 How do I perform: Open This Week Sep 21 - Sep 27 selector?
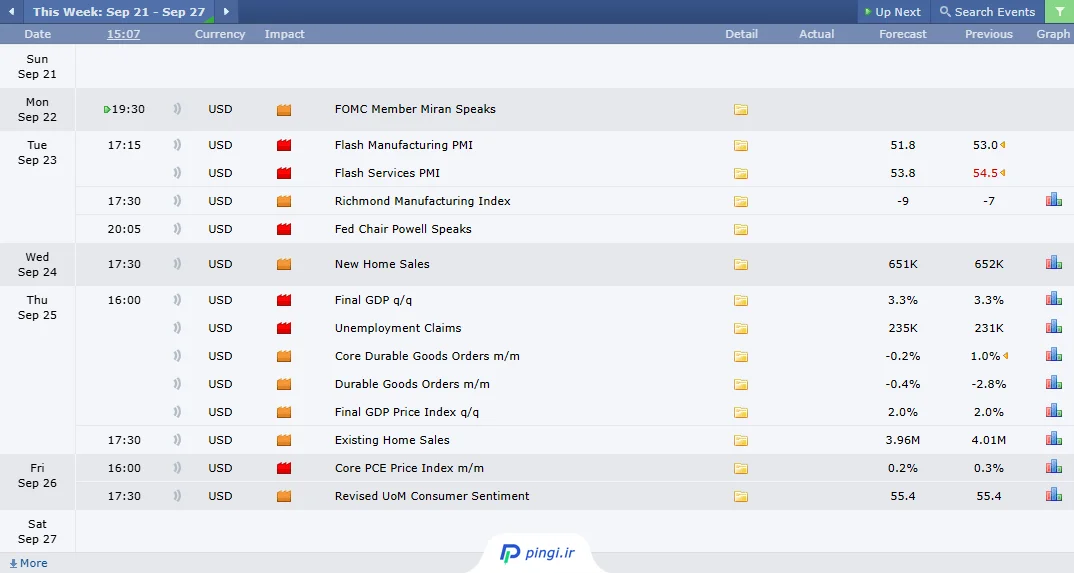point(118,12)
